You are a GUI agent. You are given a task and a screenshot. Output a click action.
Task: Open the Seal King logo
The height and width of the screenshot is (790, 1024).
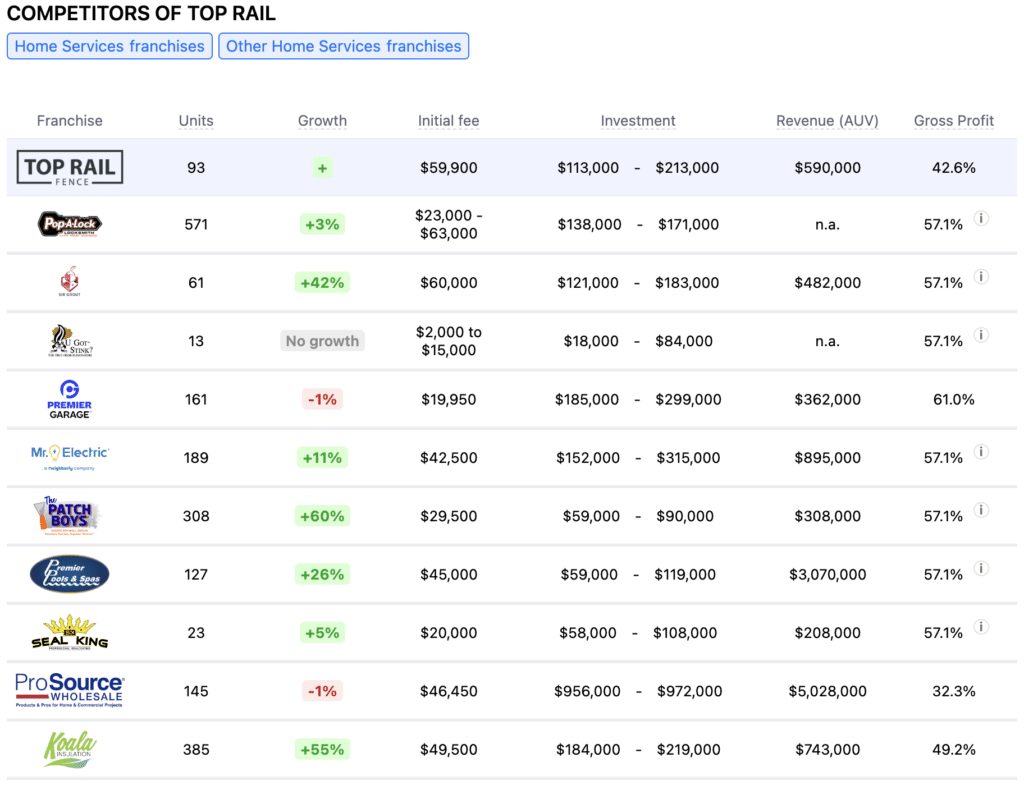(x=69, y=632)
